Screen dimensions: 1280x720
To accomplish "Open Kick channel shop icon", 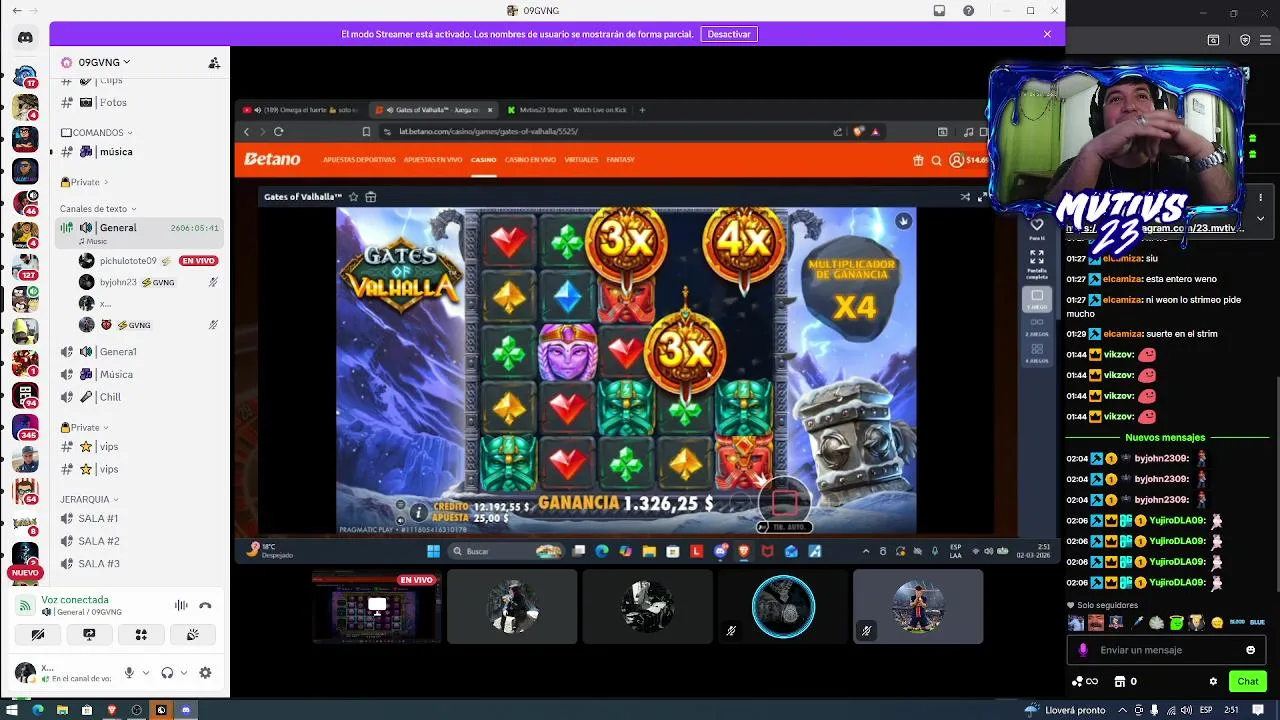I will click(x=1120, y=681).
